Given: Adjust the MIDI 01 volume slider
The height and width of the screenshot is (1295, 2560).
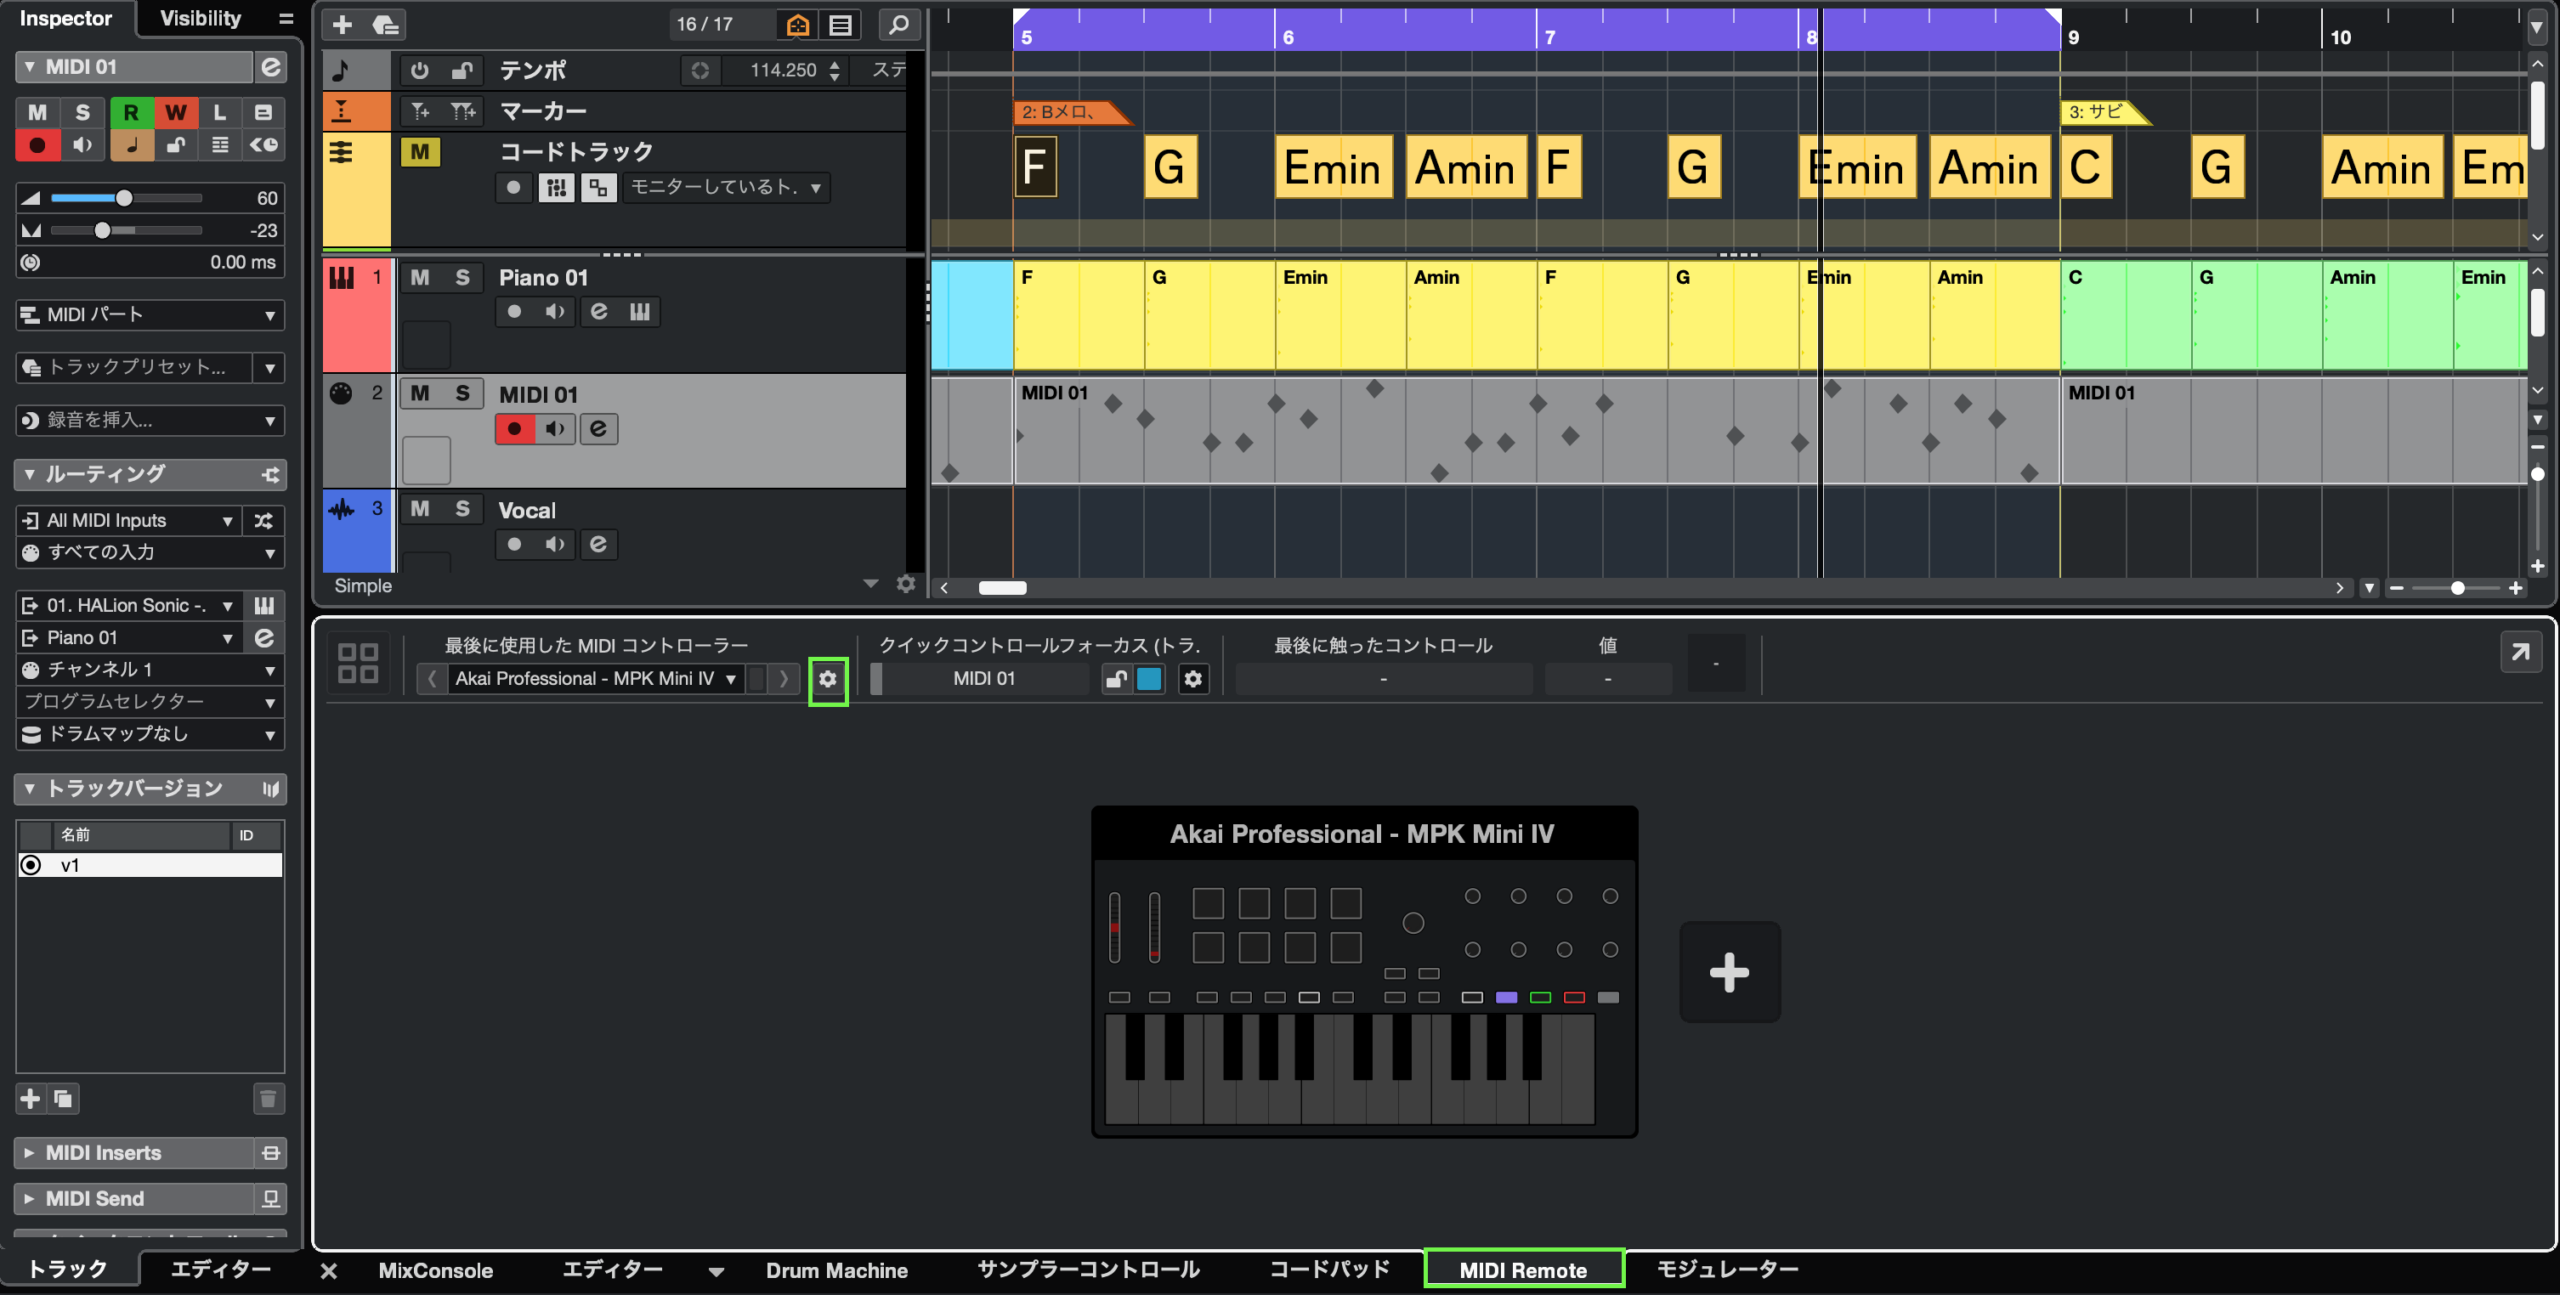Looking at the screenshot, I should [x=124, y=198].
